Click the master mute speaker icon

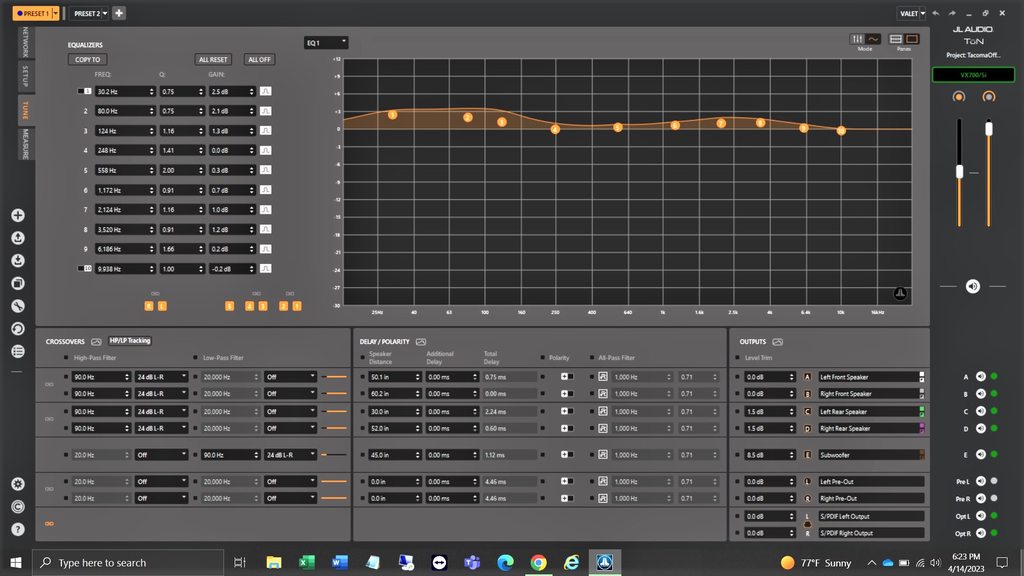point(973,286)
